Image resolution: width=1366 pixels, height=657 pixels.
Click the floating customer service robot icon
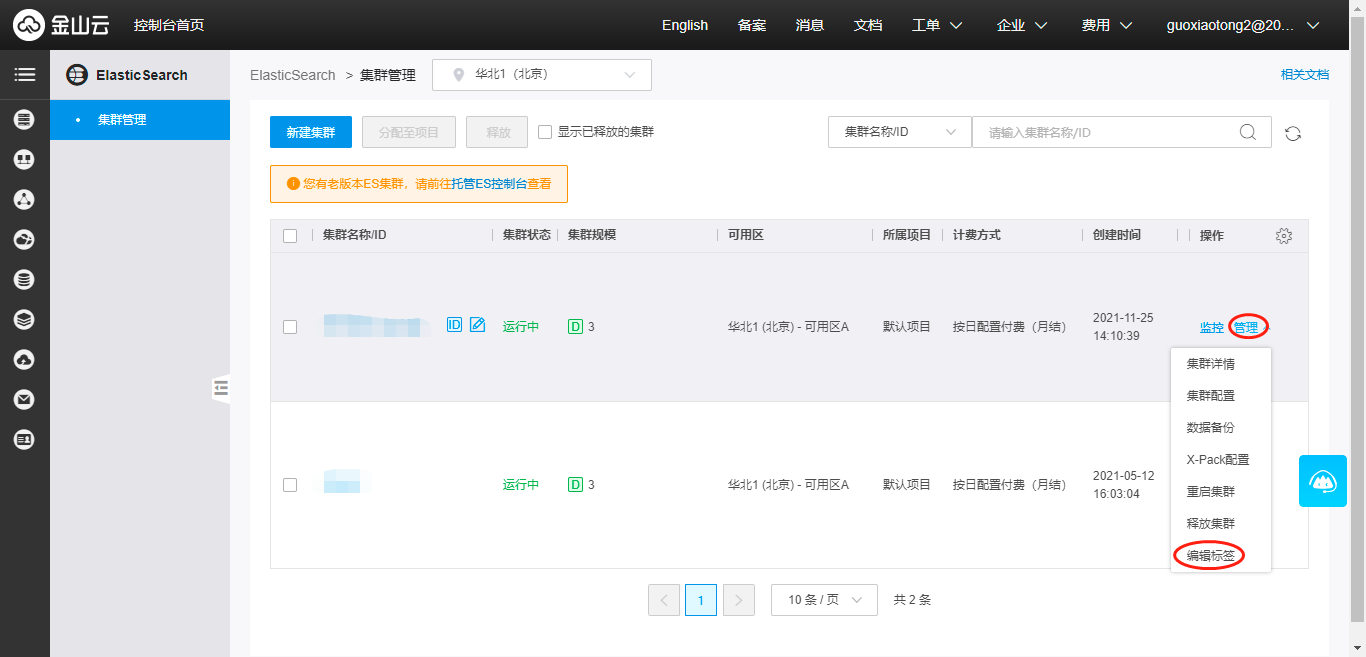[x=1322, y=481]
